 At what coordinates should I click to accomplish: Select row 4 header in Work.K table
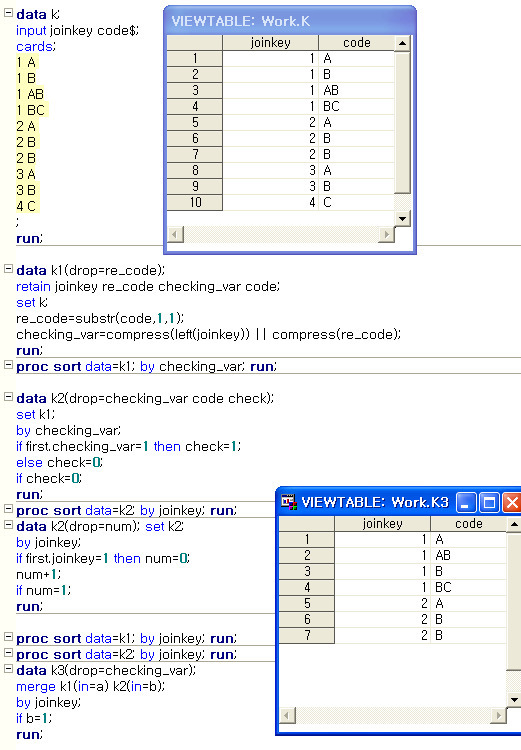195,106
